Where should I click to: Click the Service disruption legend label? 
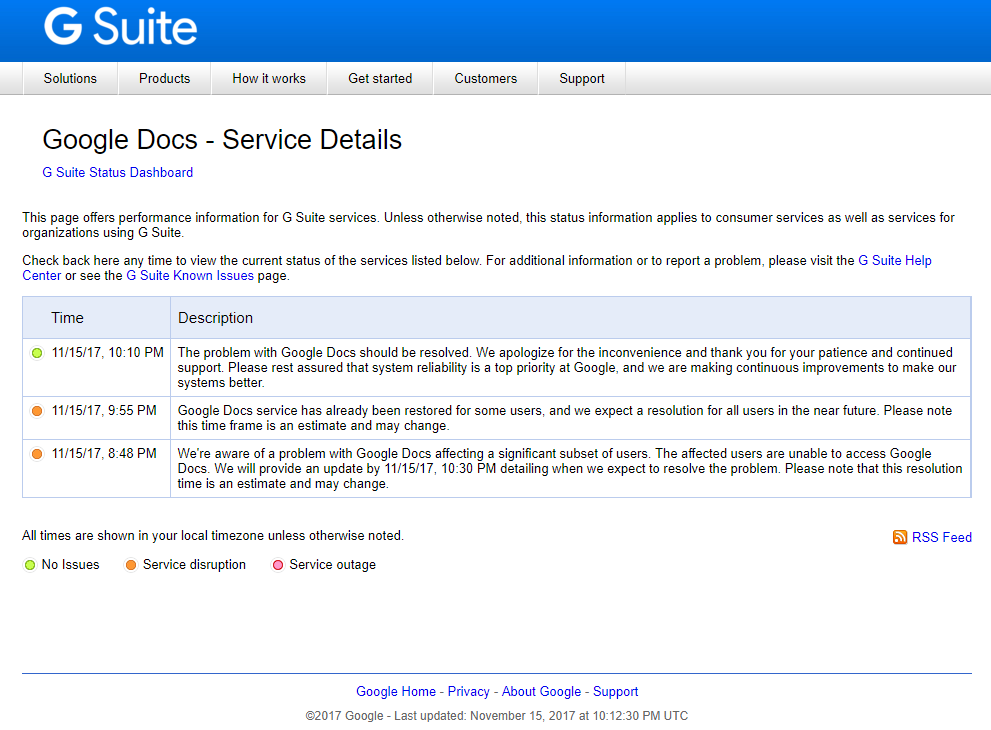[194, 565]
